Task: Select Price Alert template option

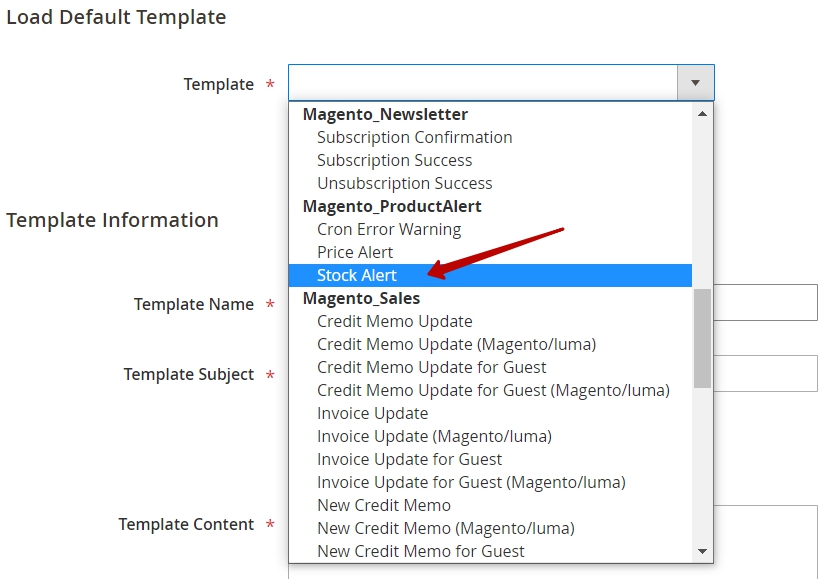Action: pos(490,252)
